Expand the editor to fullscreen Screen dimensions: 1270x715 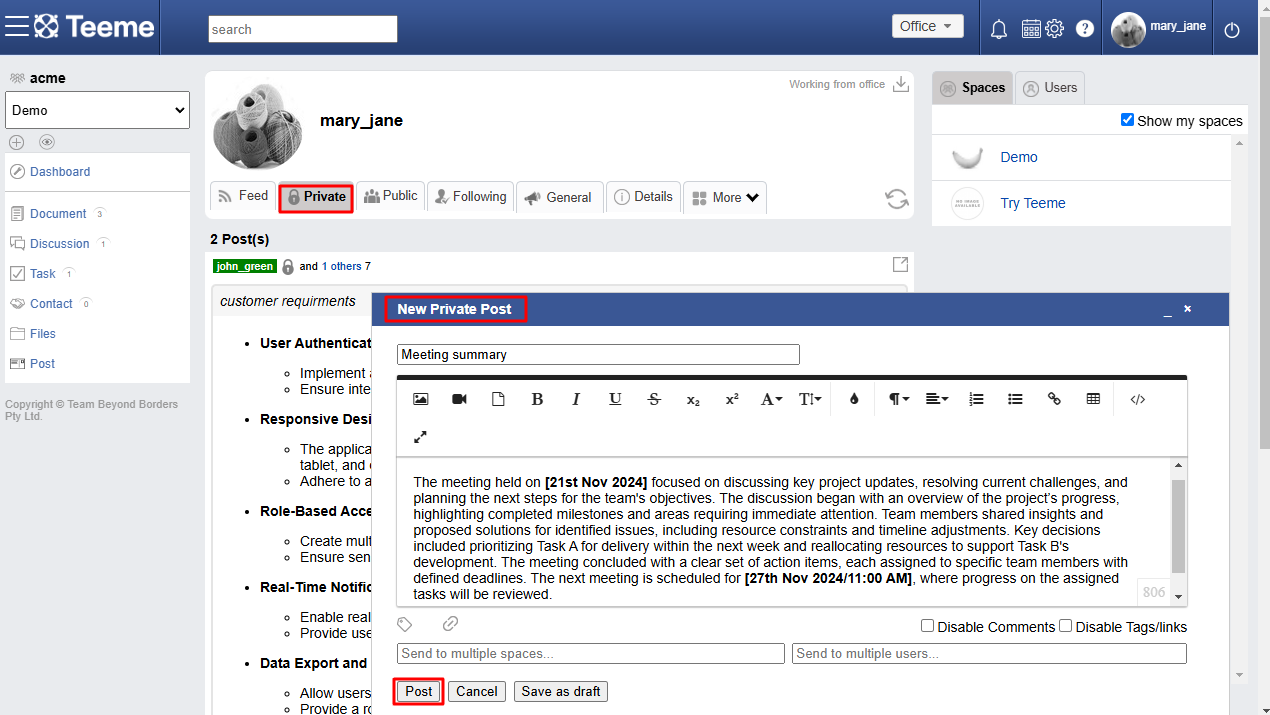click(x=420, y=437)
